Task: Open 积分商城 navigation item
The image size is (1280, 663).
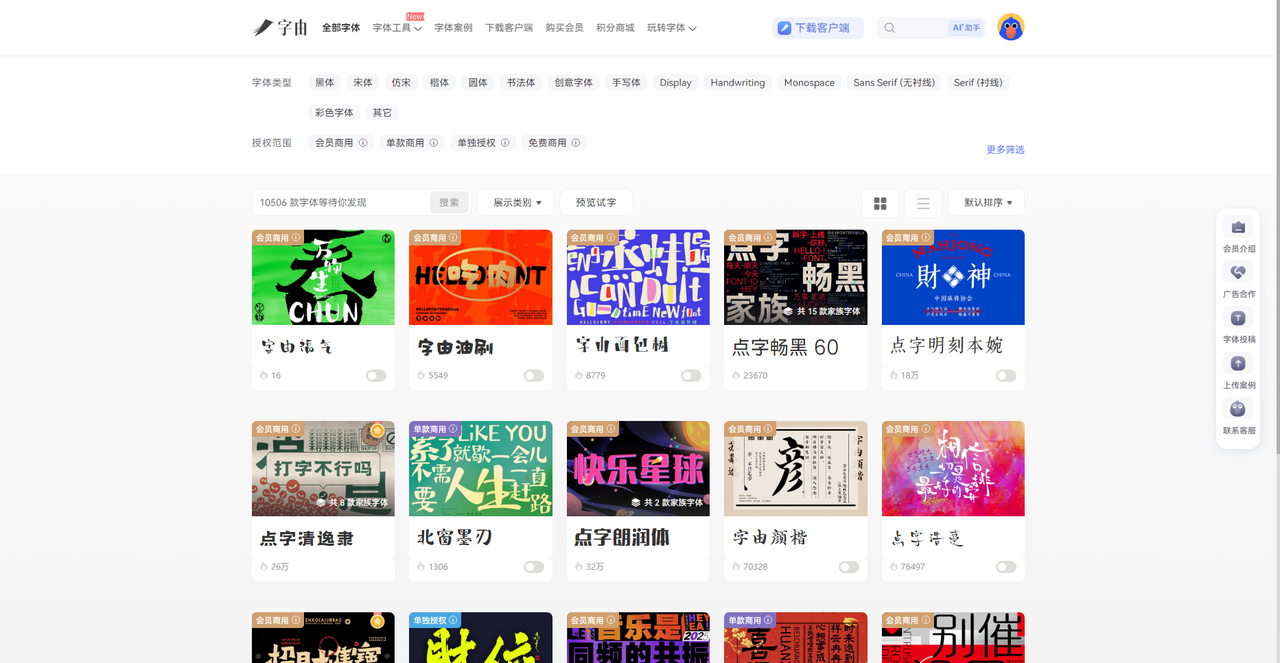Action: click(x=615, y=28)
